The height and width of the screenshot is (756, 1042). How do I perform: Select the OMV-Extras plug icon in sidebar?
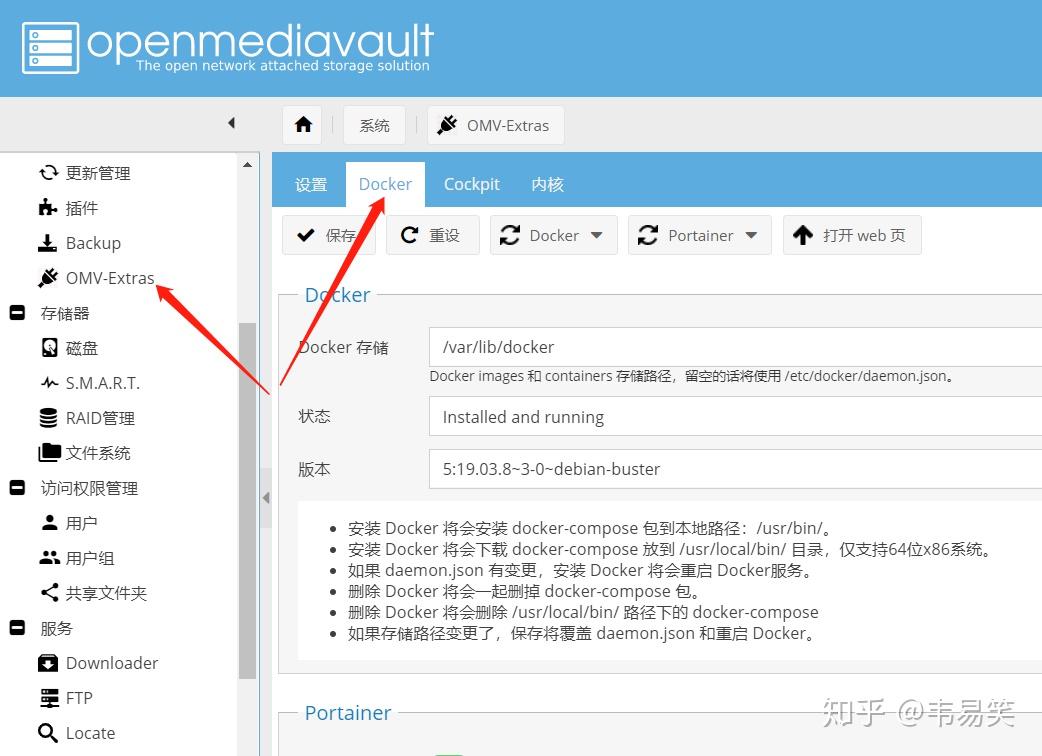pyautogui.click(x=47, y=277)
